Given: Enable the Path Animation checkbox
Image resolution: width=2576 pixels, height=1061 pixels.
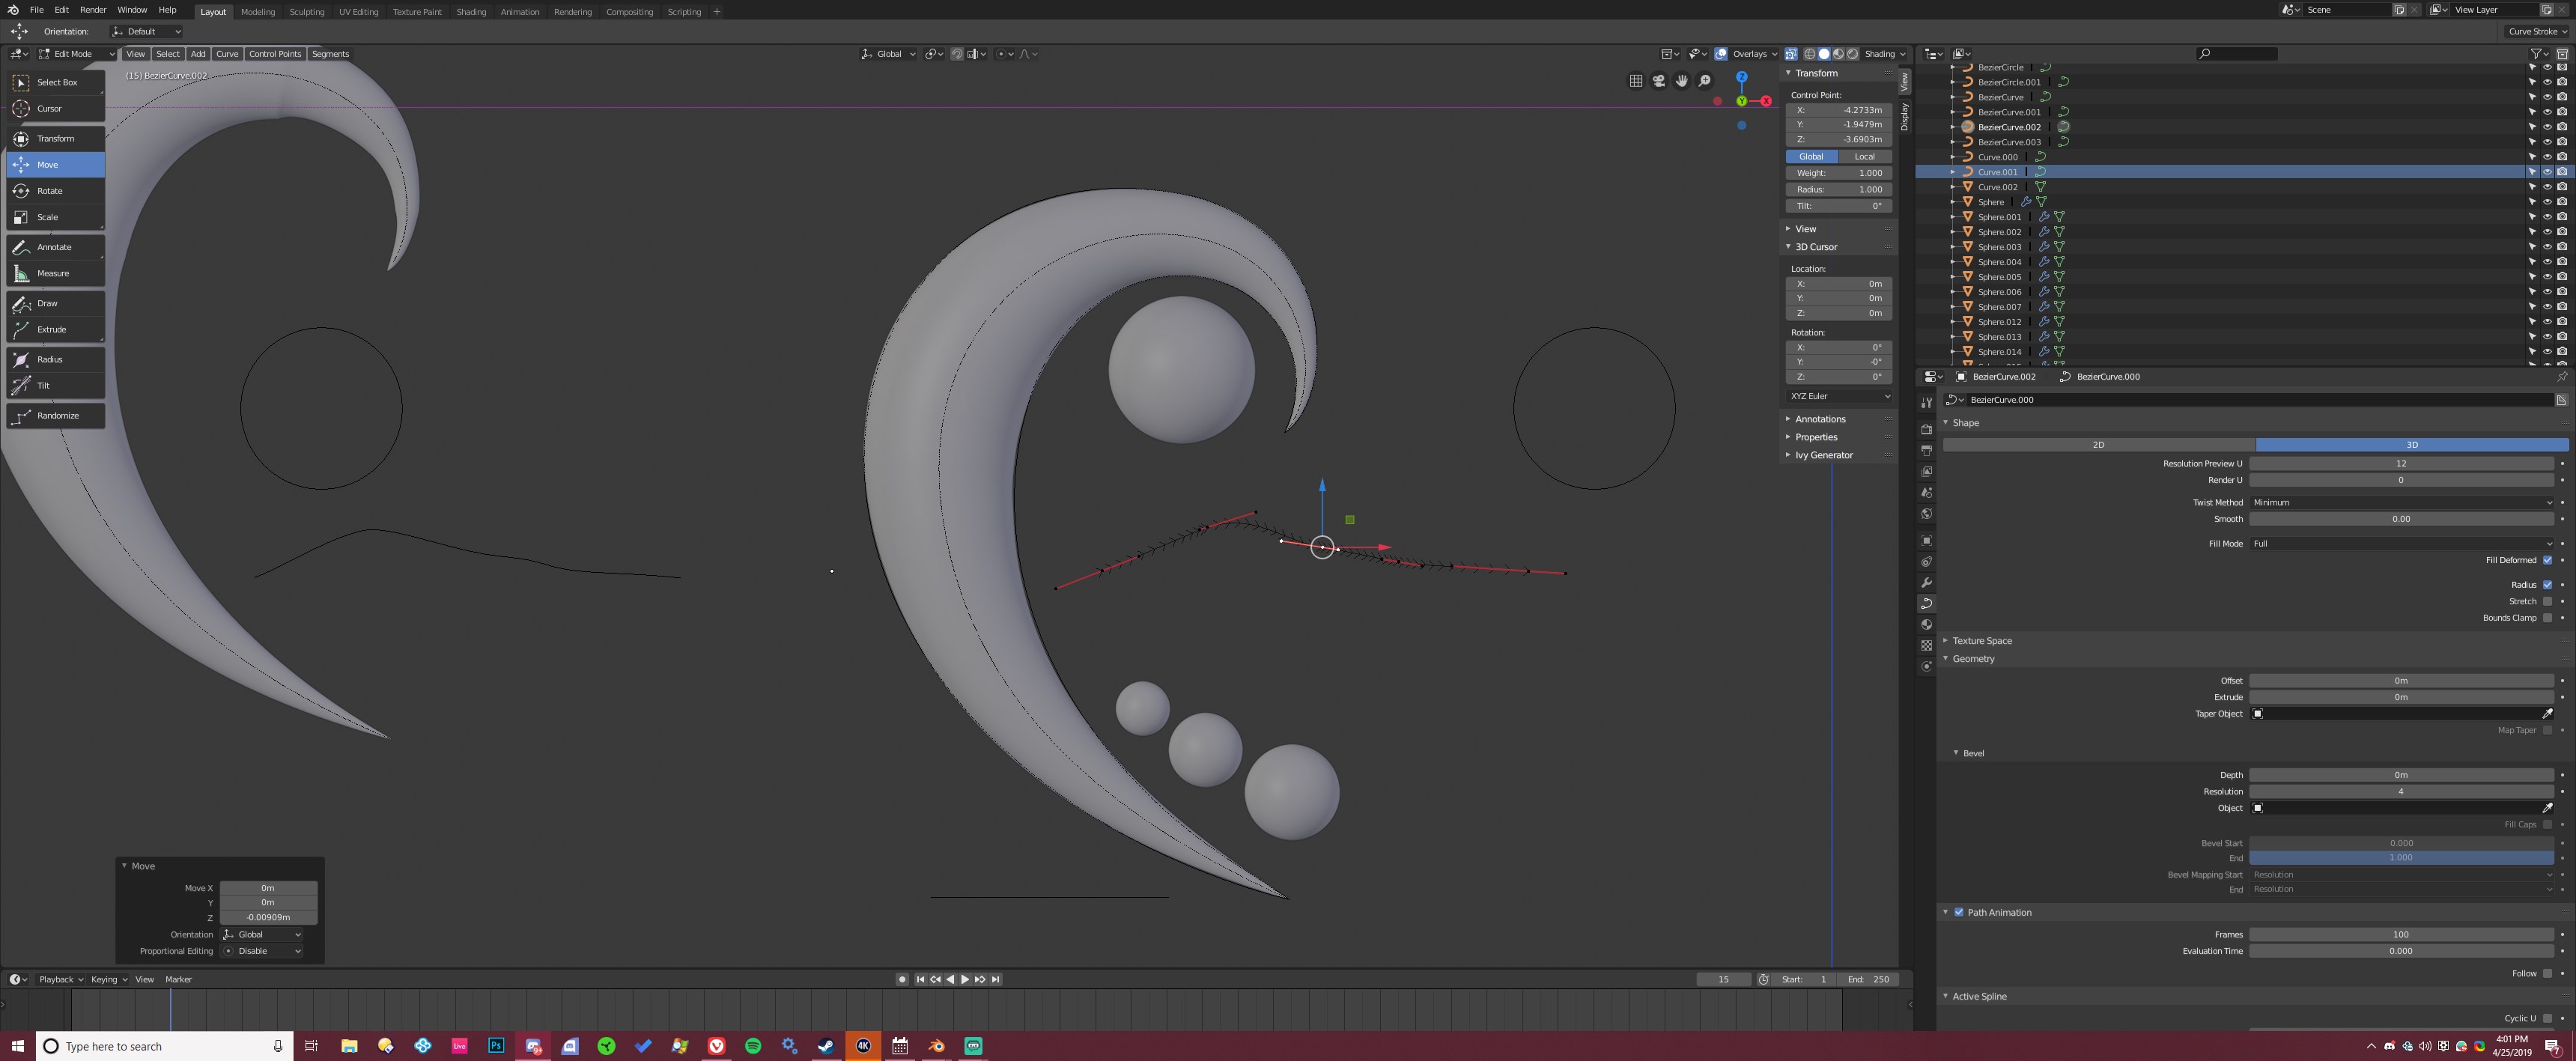Looking at the screenshot, I should [1958, 912].
